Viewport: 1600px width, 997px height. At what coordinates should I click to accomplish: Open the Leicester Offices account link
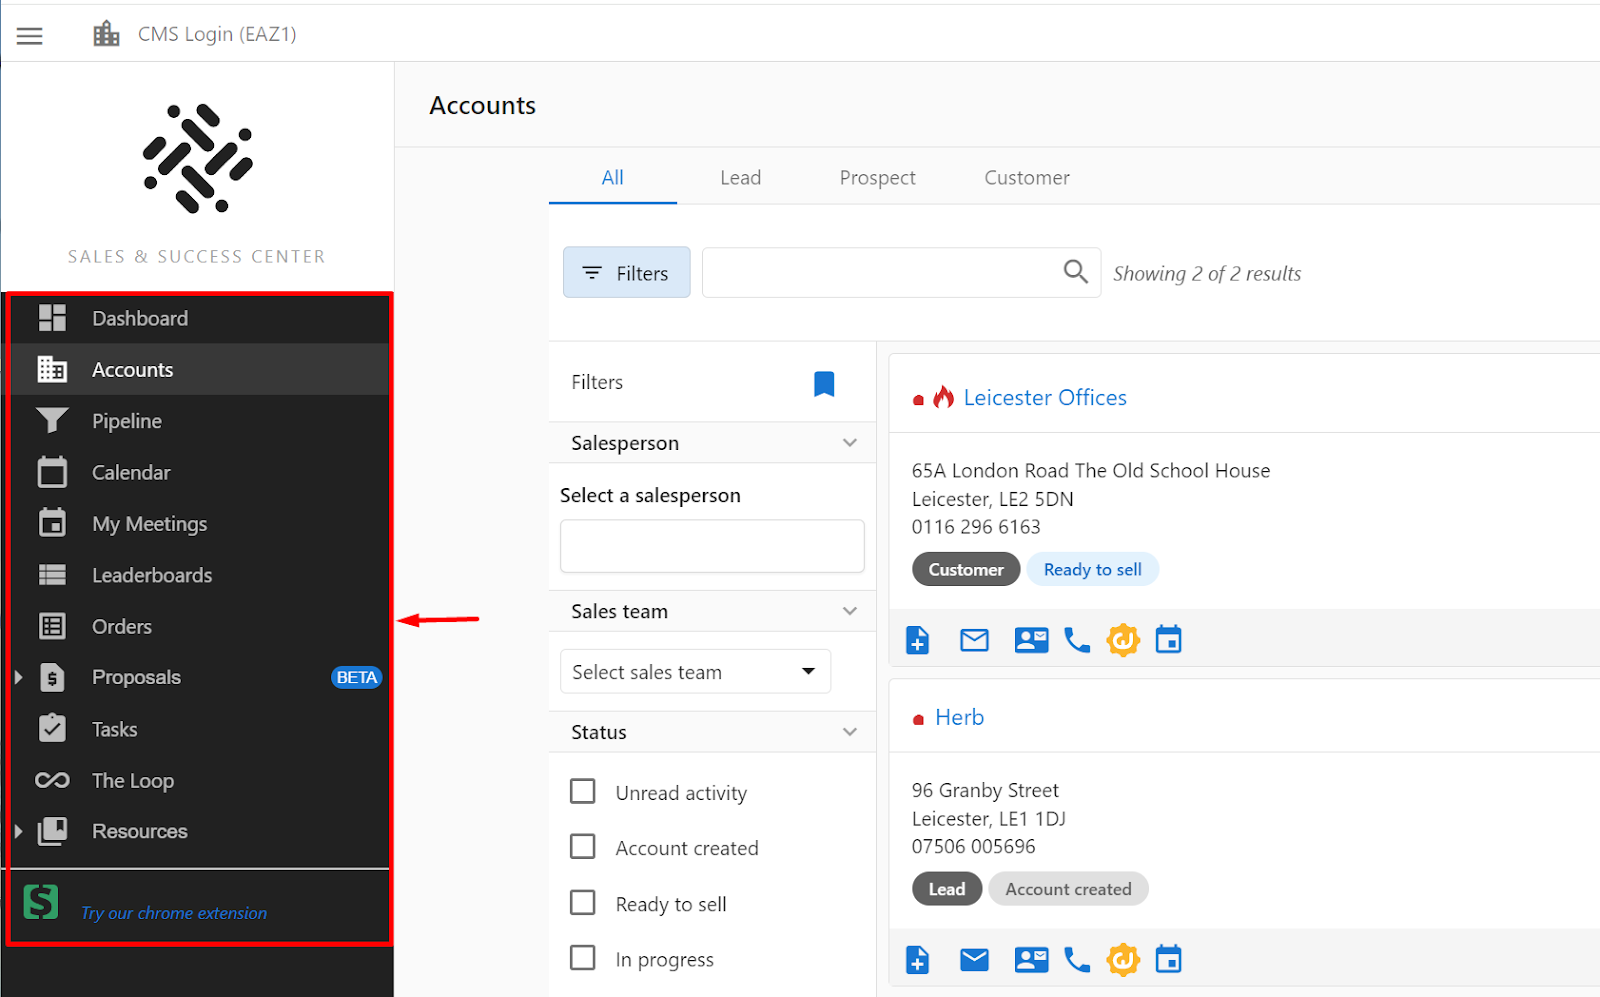coord(1045,398)
